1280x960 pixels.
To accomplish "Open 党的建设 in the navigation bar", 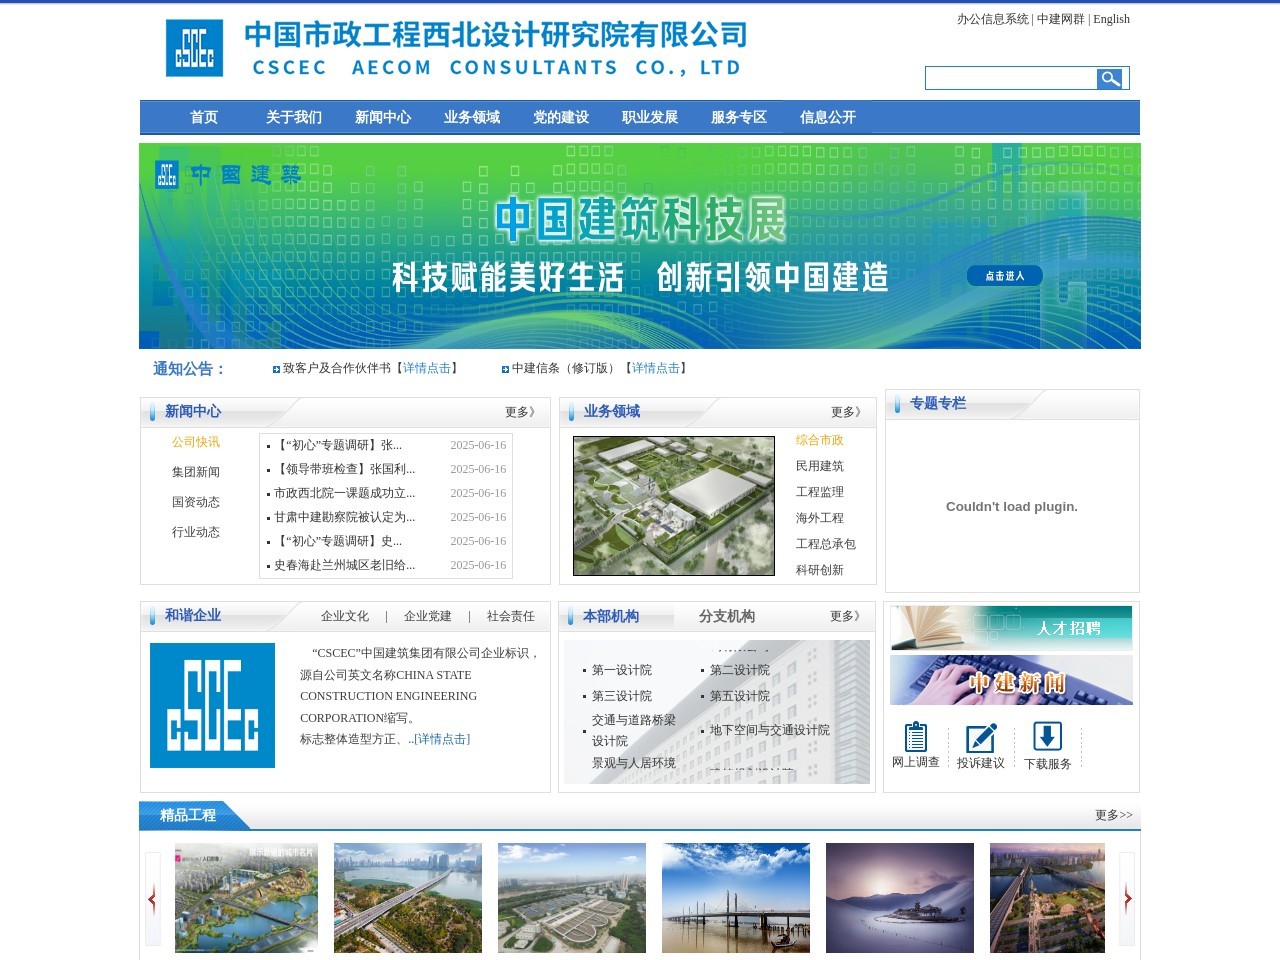I will coord(561,117).
